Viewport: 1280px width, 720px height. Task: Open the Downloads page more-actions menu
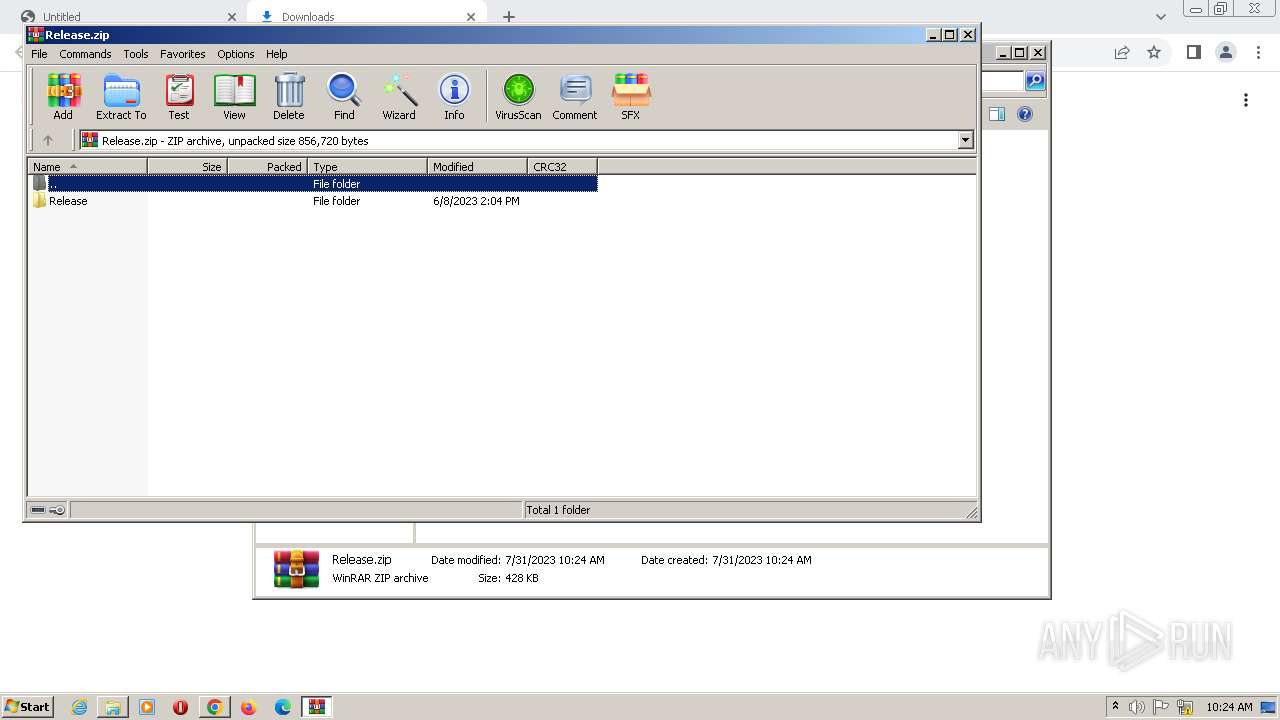(x=1246, y=100)
